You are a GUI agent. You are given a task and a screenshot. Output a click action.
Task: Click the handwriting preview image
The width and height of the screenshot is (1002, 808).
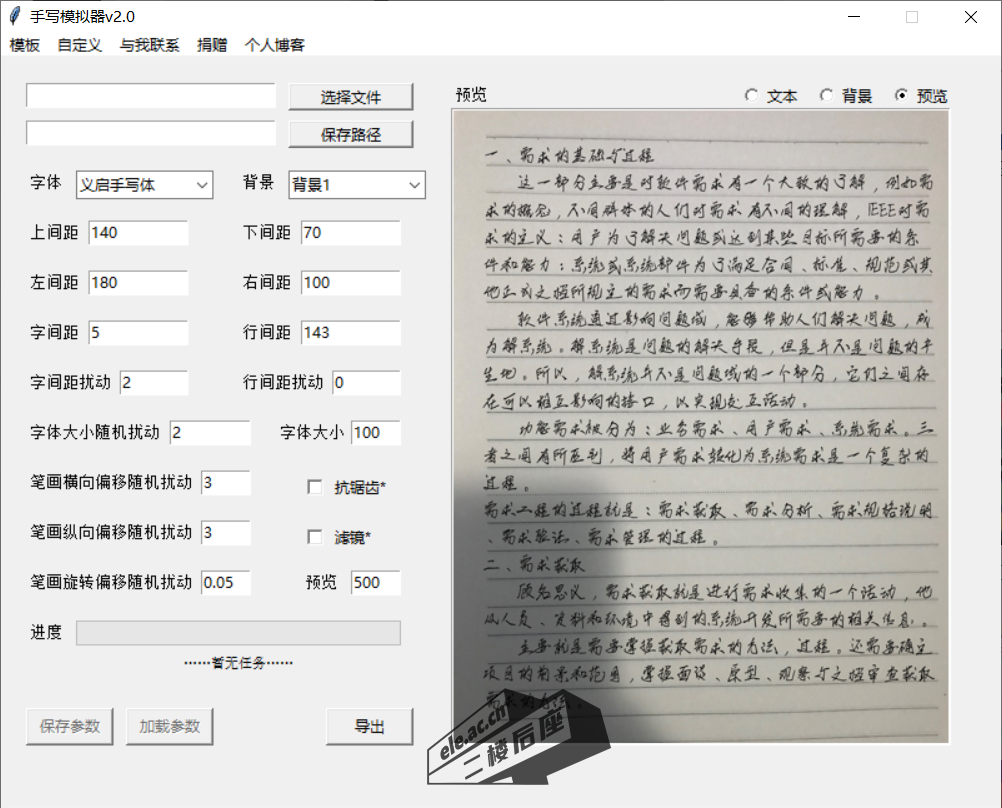(x=700, y=427)
